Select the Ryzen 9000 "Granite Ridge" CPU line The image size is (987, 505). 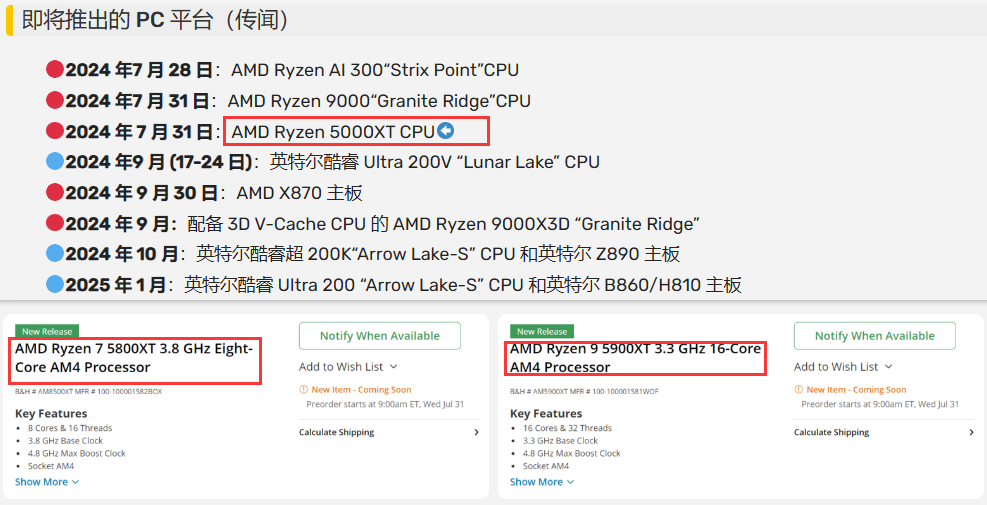click(x=288, y=101)
